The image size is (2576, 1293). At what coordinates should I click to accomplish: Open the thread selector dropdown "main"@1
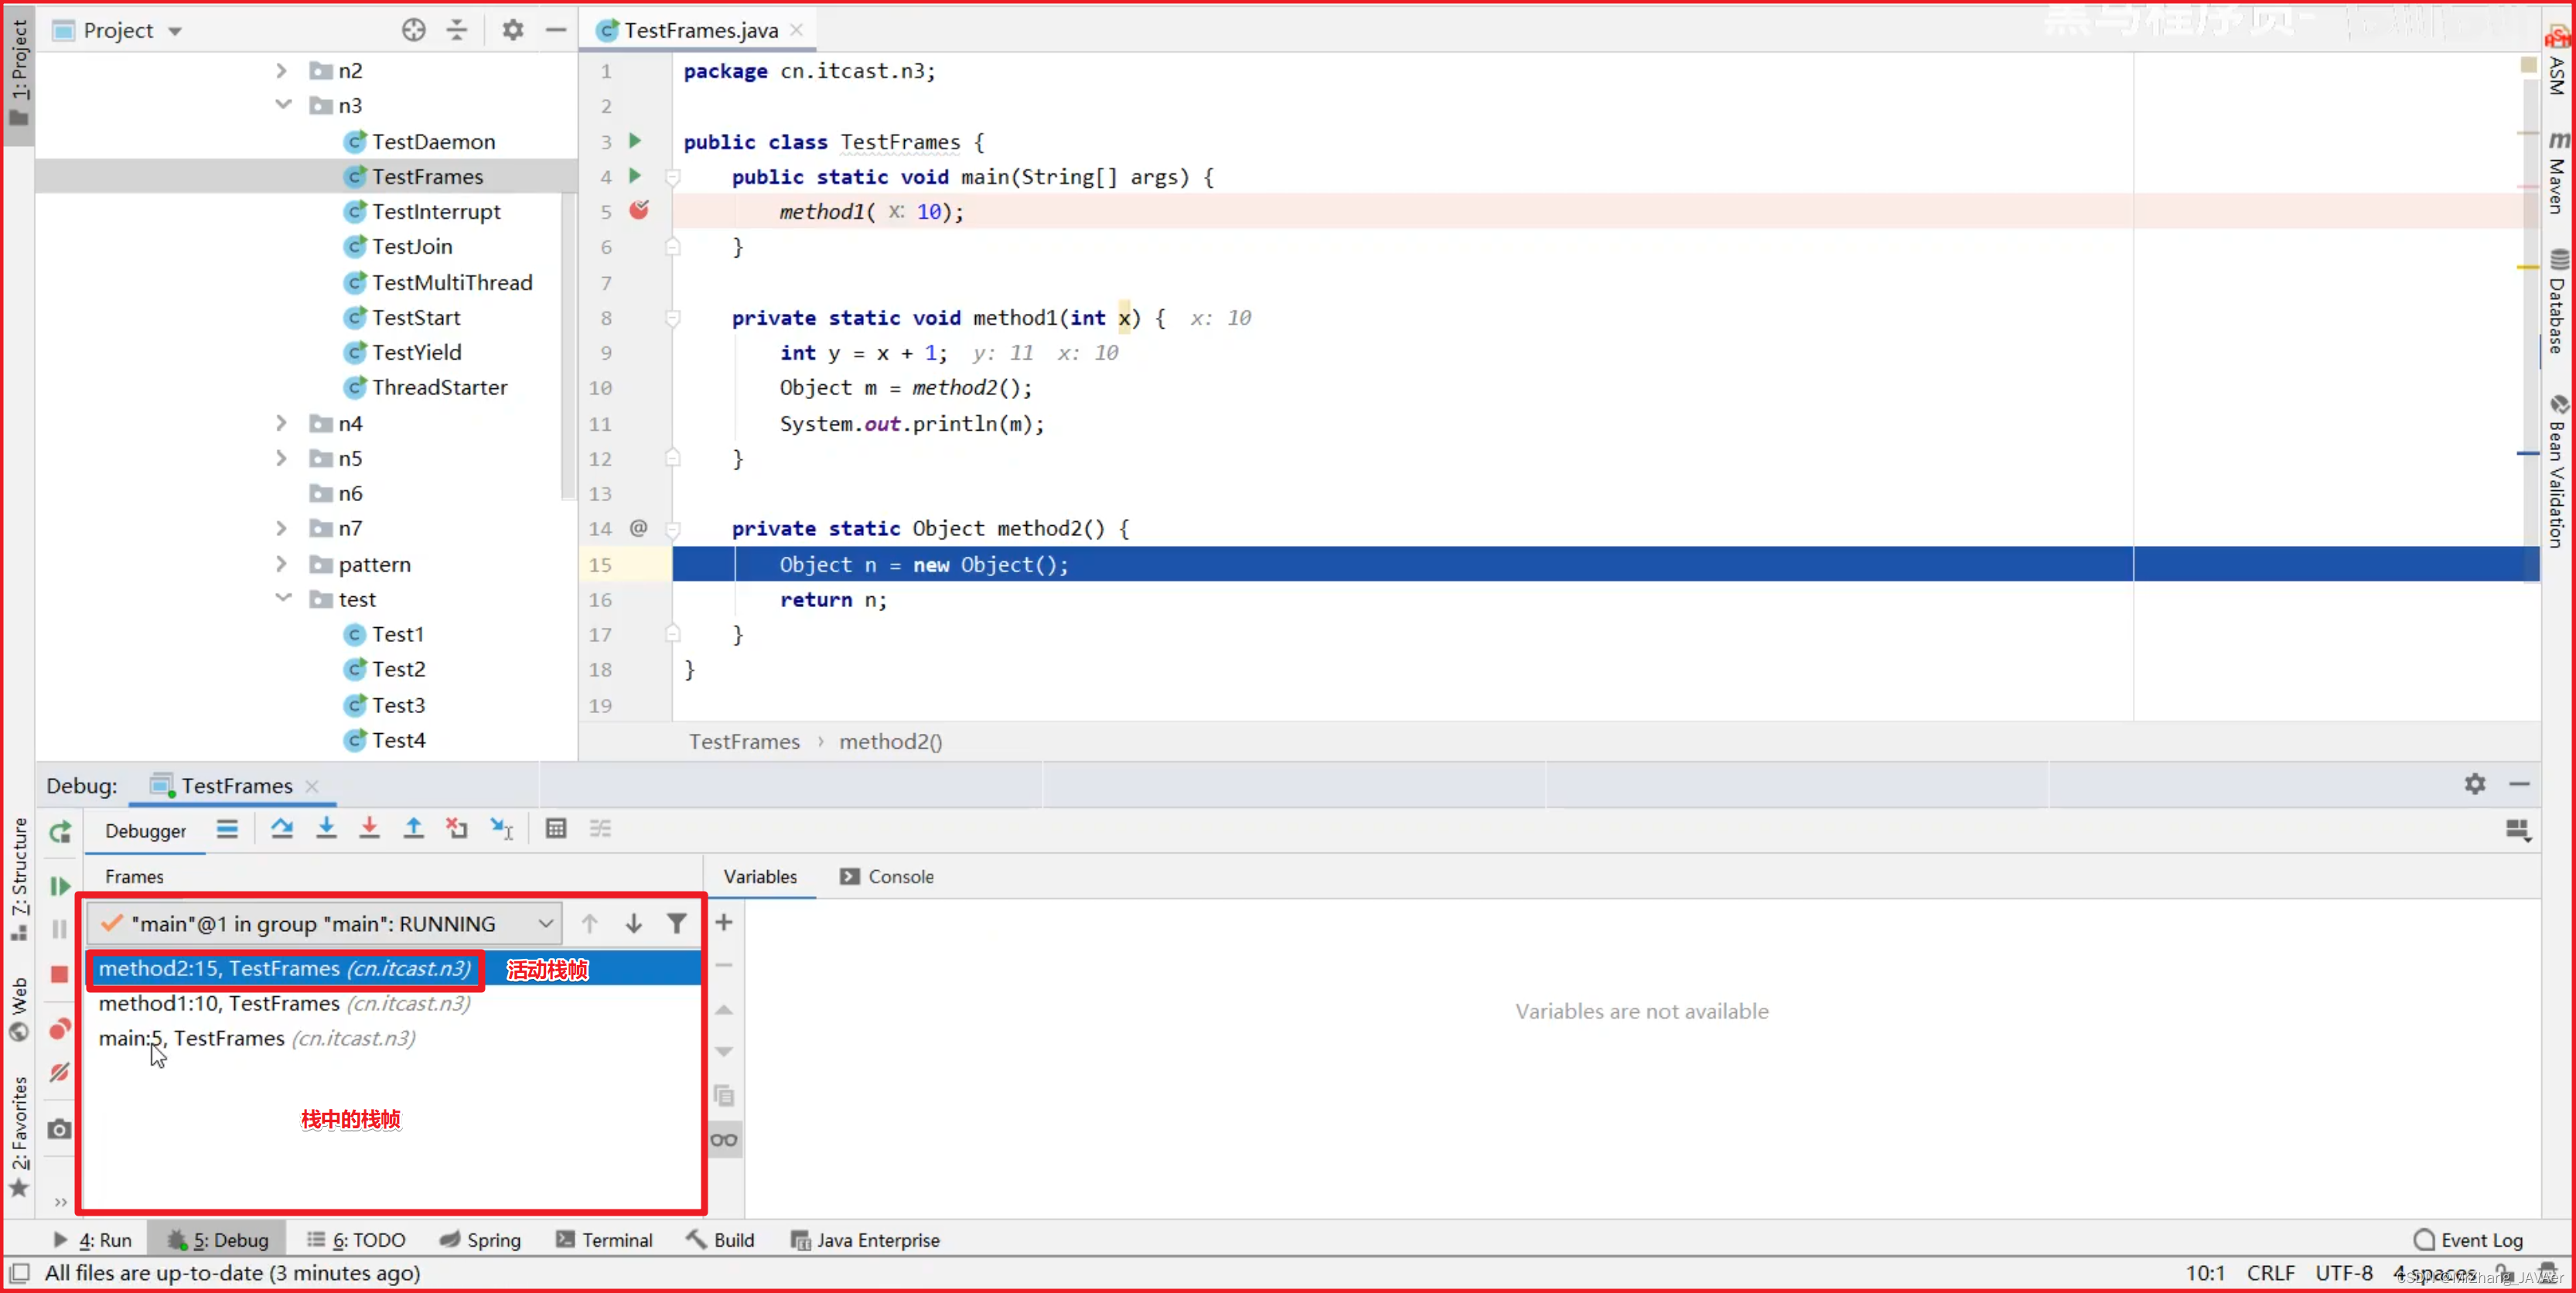[x=324, y=923]
